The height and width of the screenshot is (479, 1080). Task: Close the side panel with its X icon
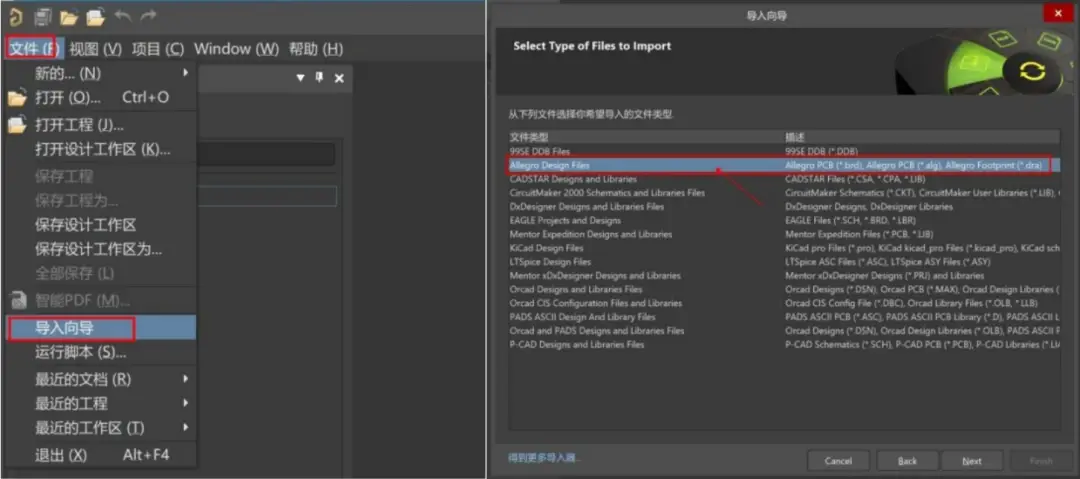coord(339,79)
